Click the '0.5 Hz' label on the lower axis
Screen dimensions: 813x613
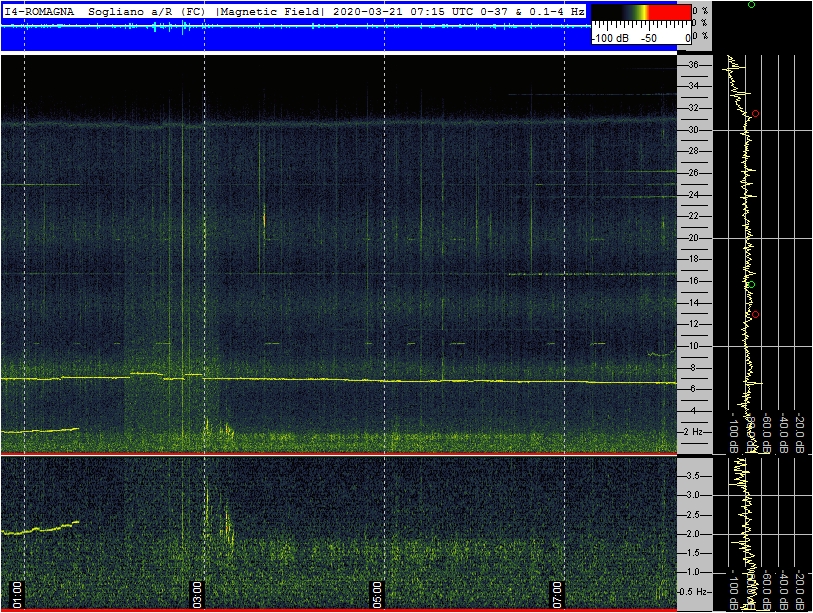click(693, 591)
